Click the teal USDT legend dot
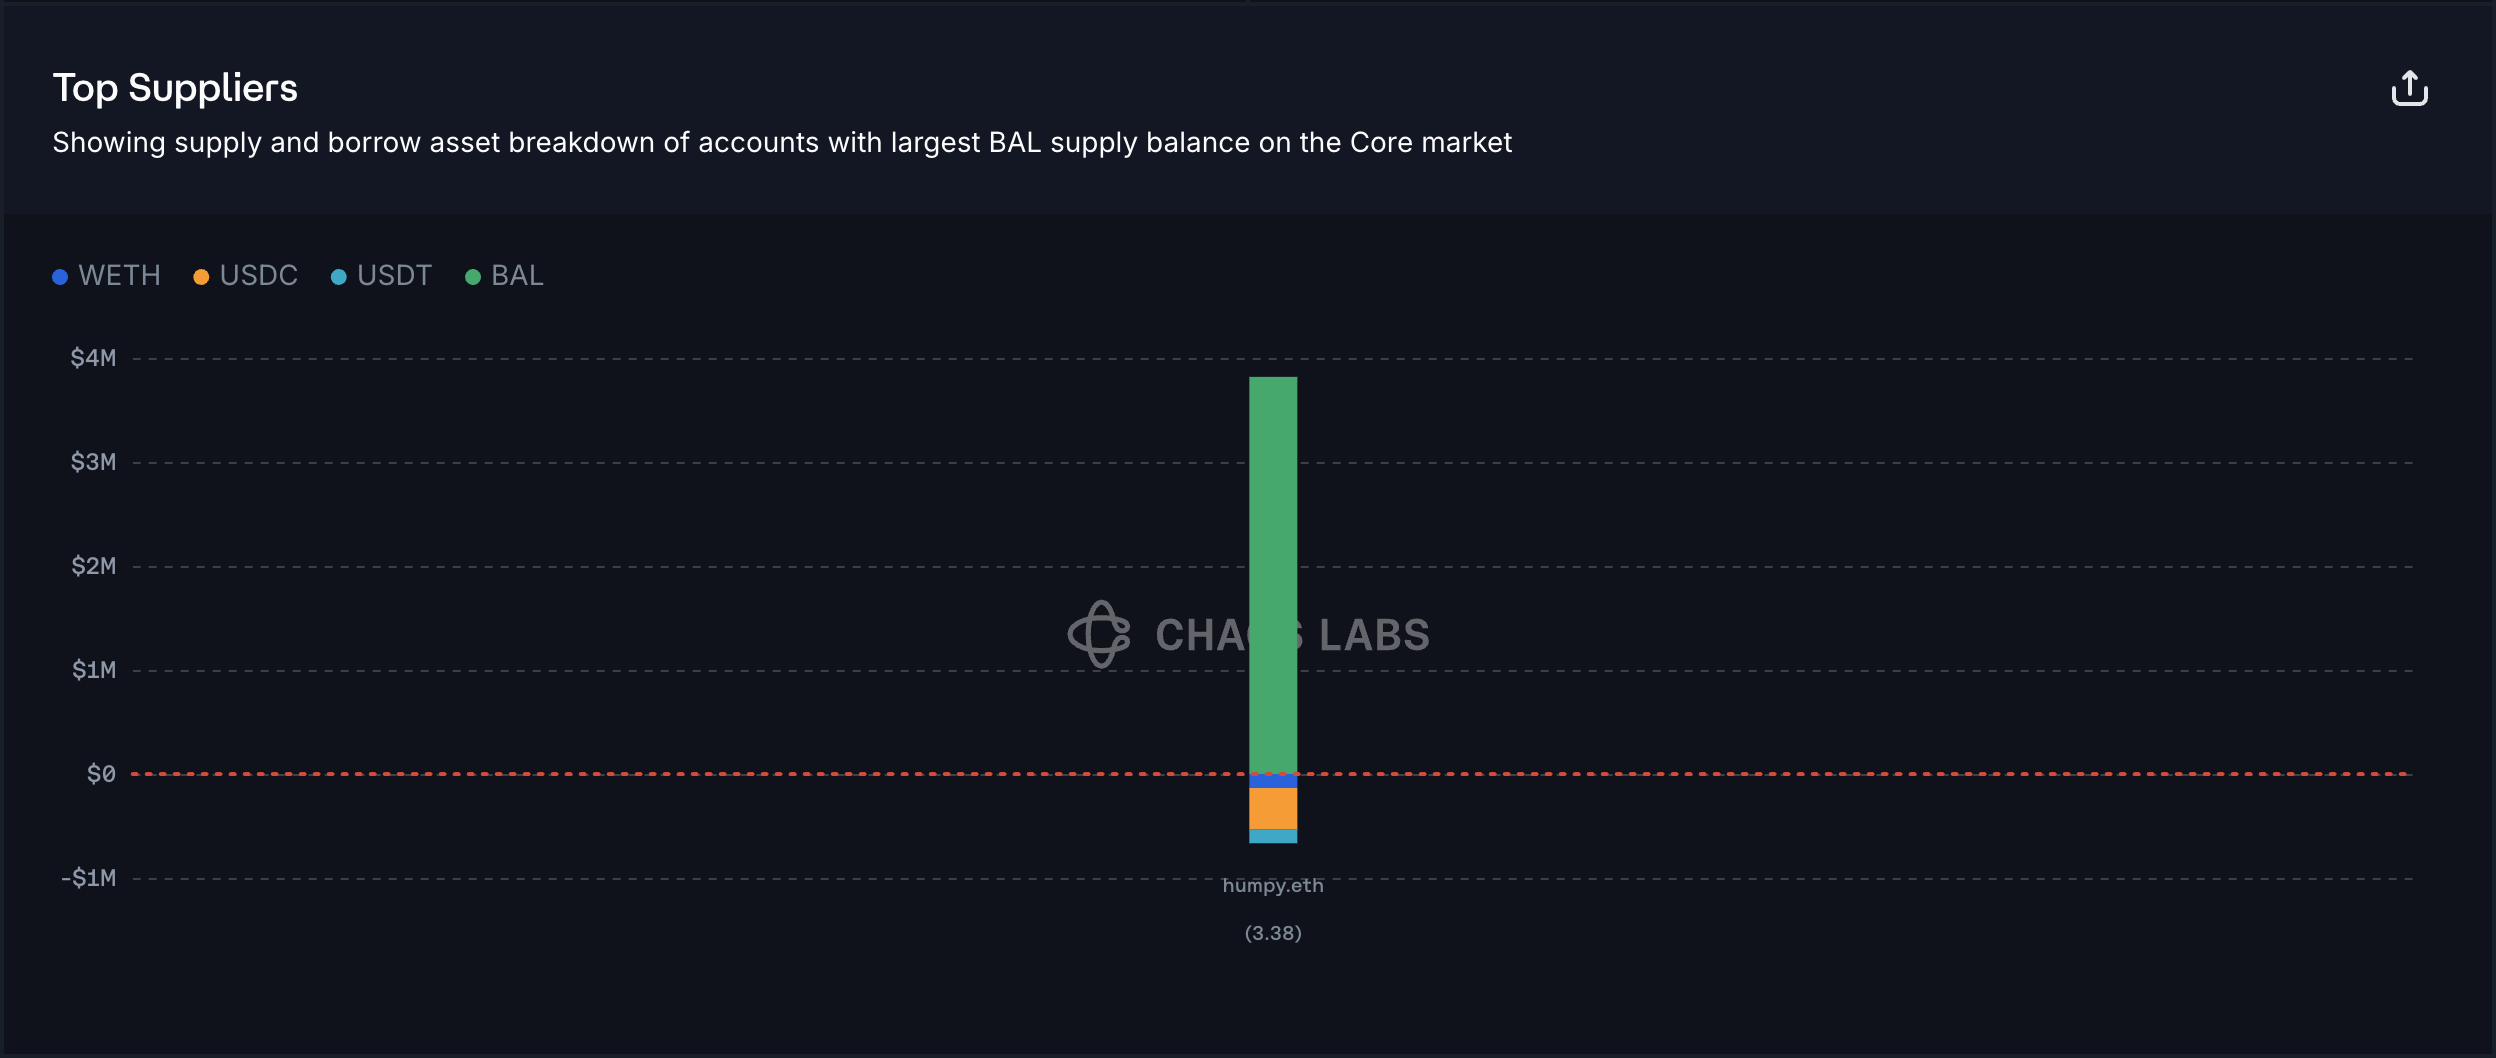 pos(339,277)
